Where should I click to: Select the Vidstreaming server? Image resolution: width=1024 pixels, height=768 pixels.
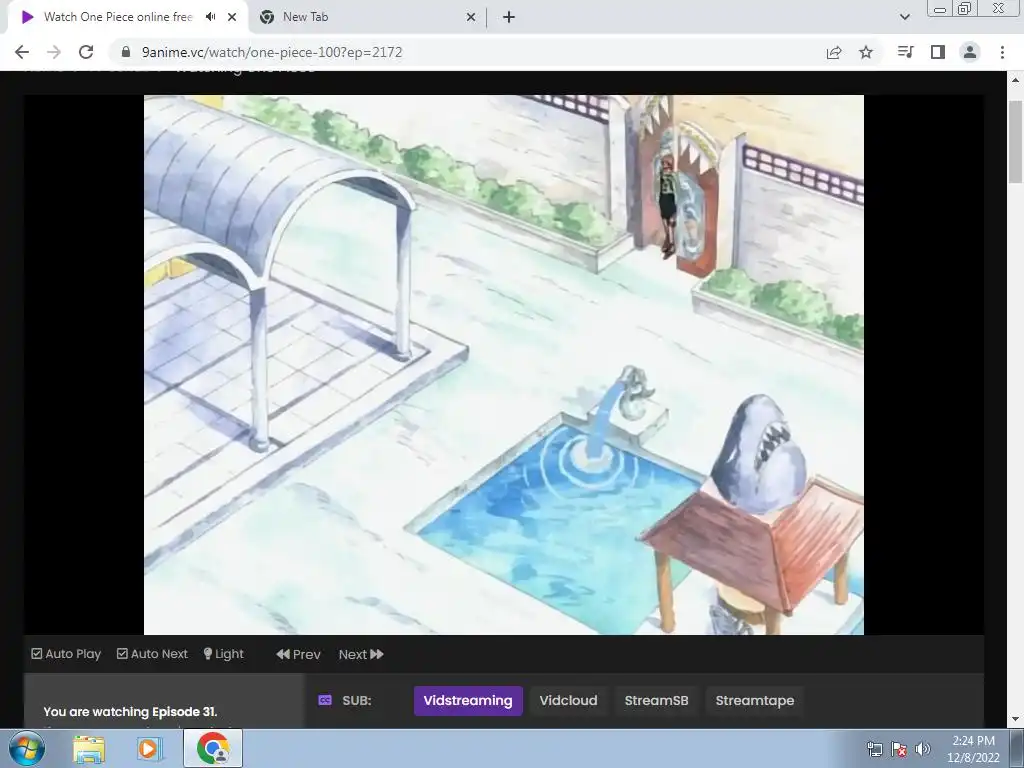pos(468,701)
